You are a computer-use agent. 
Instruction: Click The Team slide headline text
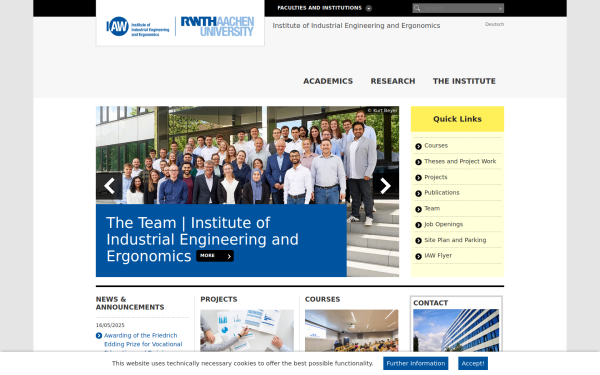202,239
